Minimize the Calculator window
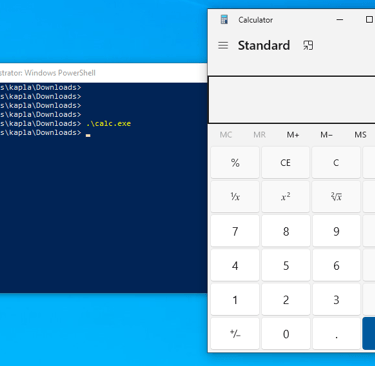 340,20
